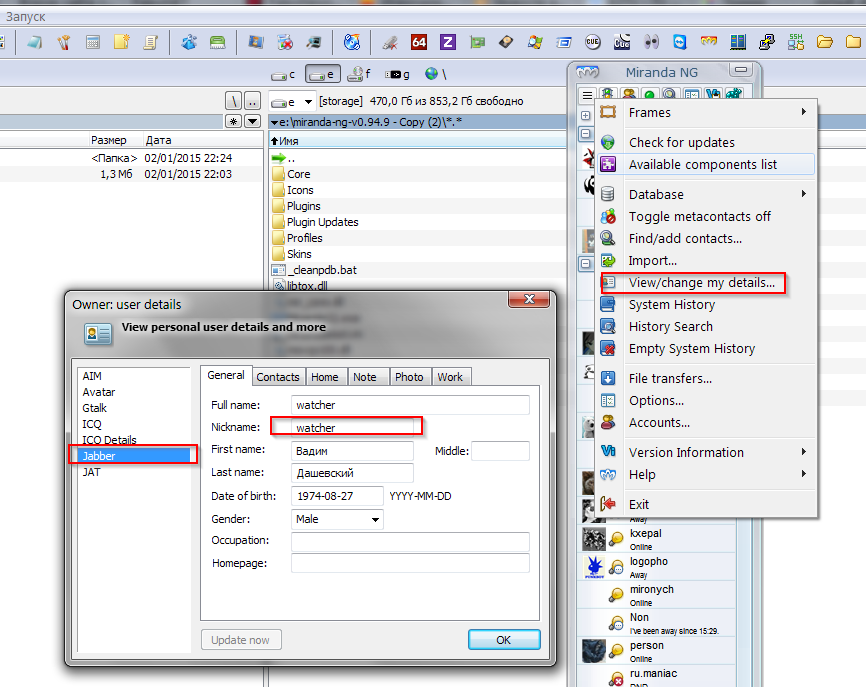
Task: Open the yellow new note toolbar icon
Action: [x=122, y=42]
